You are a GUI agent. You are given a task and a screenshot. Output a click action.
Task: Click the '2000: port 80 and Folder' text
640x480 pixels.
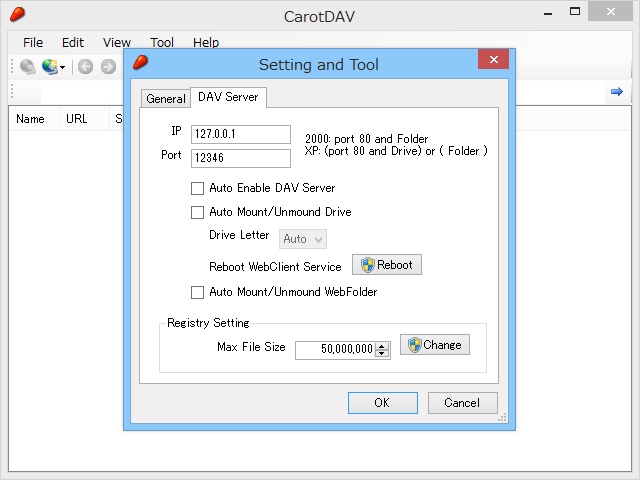pos(367,139)
